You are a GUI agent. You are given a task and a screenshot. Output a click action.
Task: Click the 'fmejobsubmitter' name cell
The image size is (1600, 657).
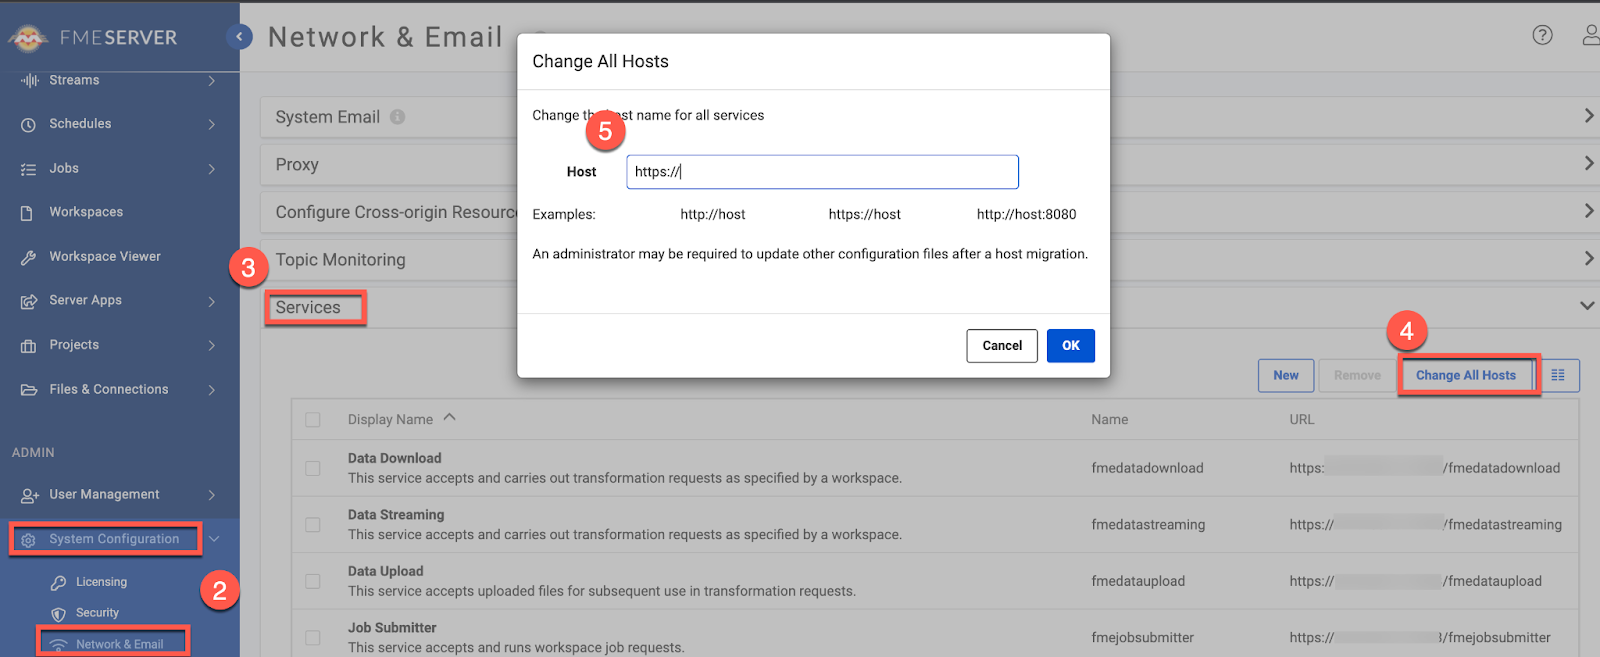click(x=1142, y=638)
